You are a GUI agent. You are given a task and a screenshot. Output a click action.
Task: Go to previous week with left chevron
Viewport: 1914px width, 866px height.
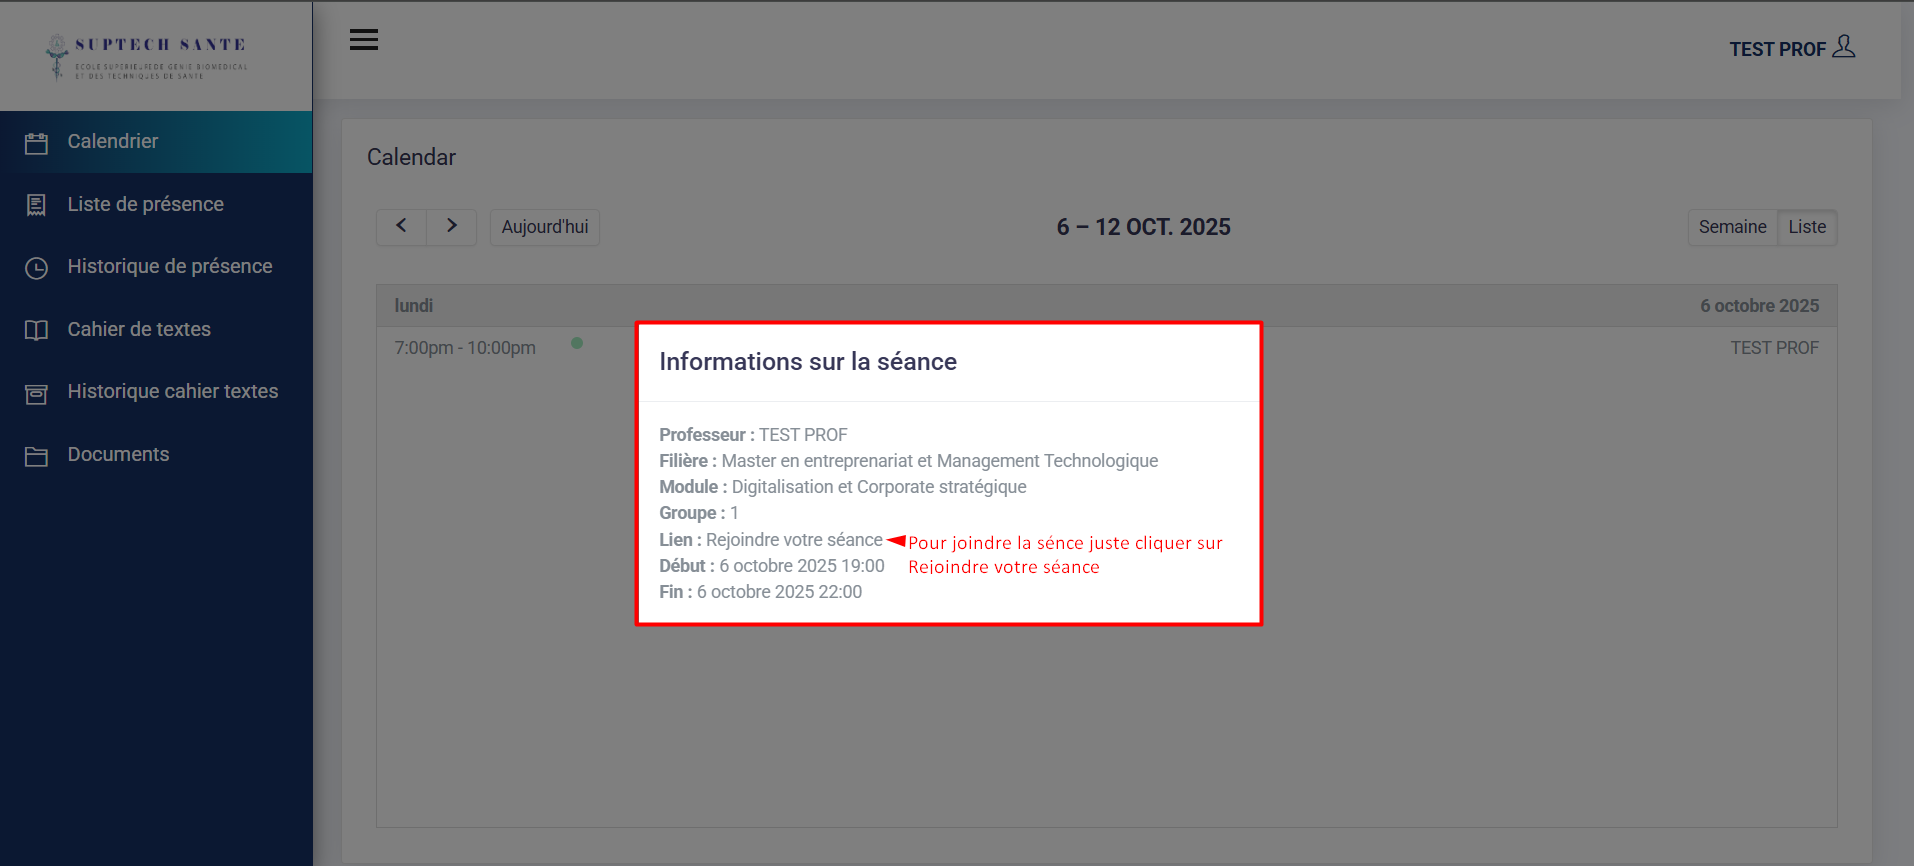(x=401, y=226)
